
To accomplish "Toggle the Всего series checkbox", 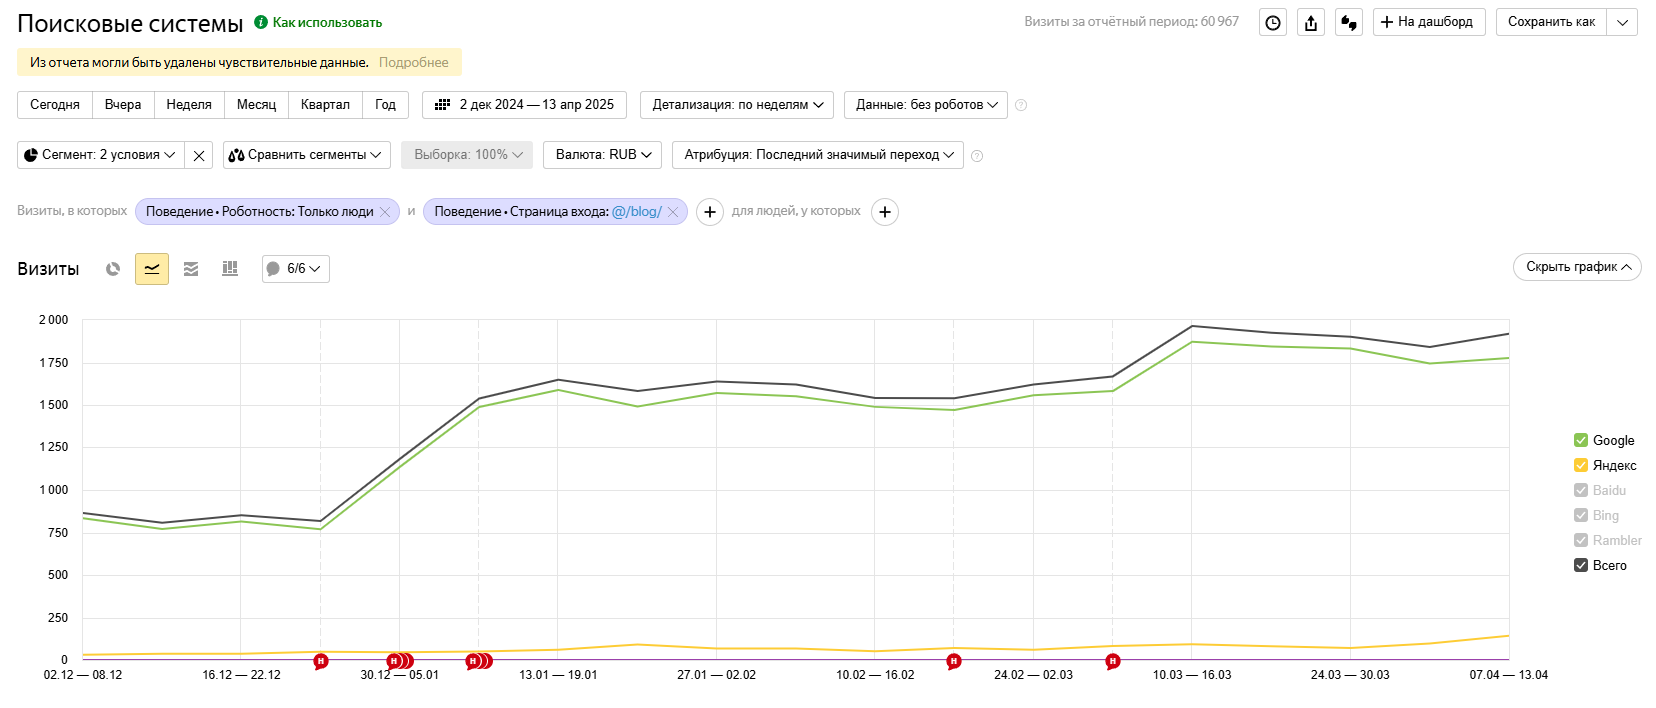I will [x=1581, y=565].
